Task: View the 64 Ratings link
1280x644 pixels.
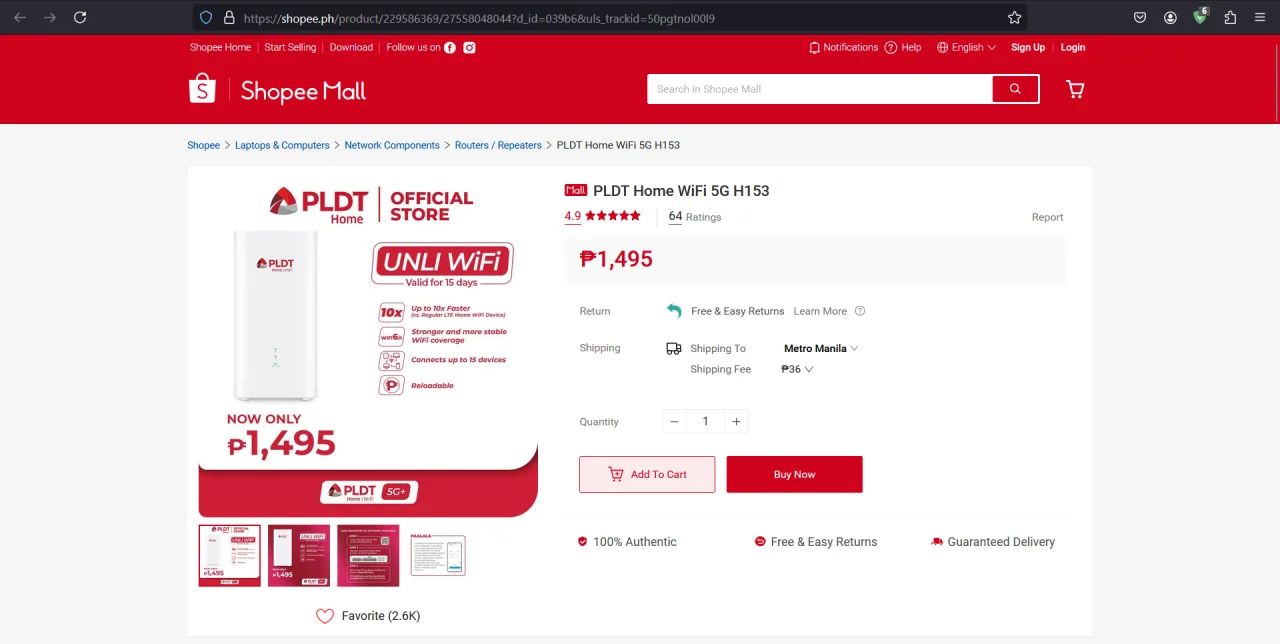Action: (x=695, y=216)
